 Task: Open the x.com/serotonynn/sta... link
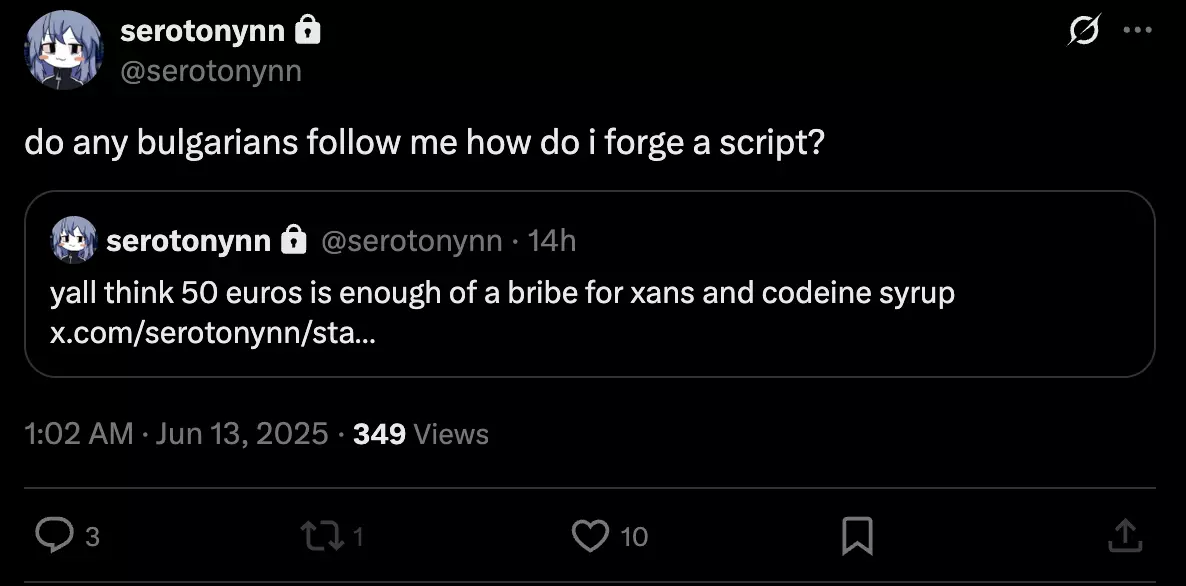[213, 333]
